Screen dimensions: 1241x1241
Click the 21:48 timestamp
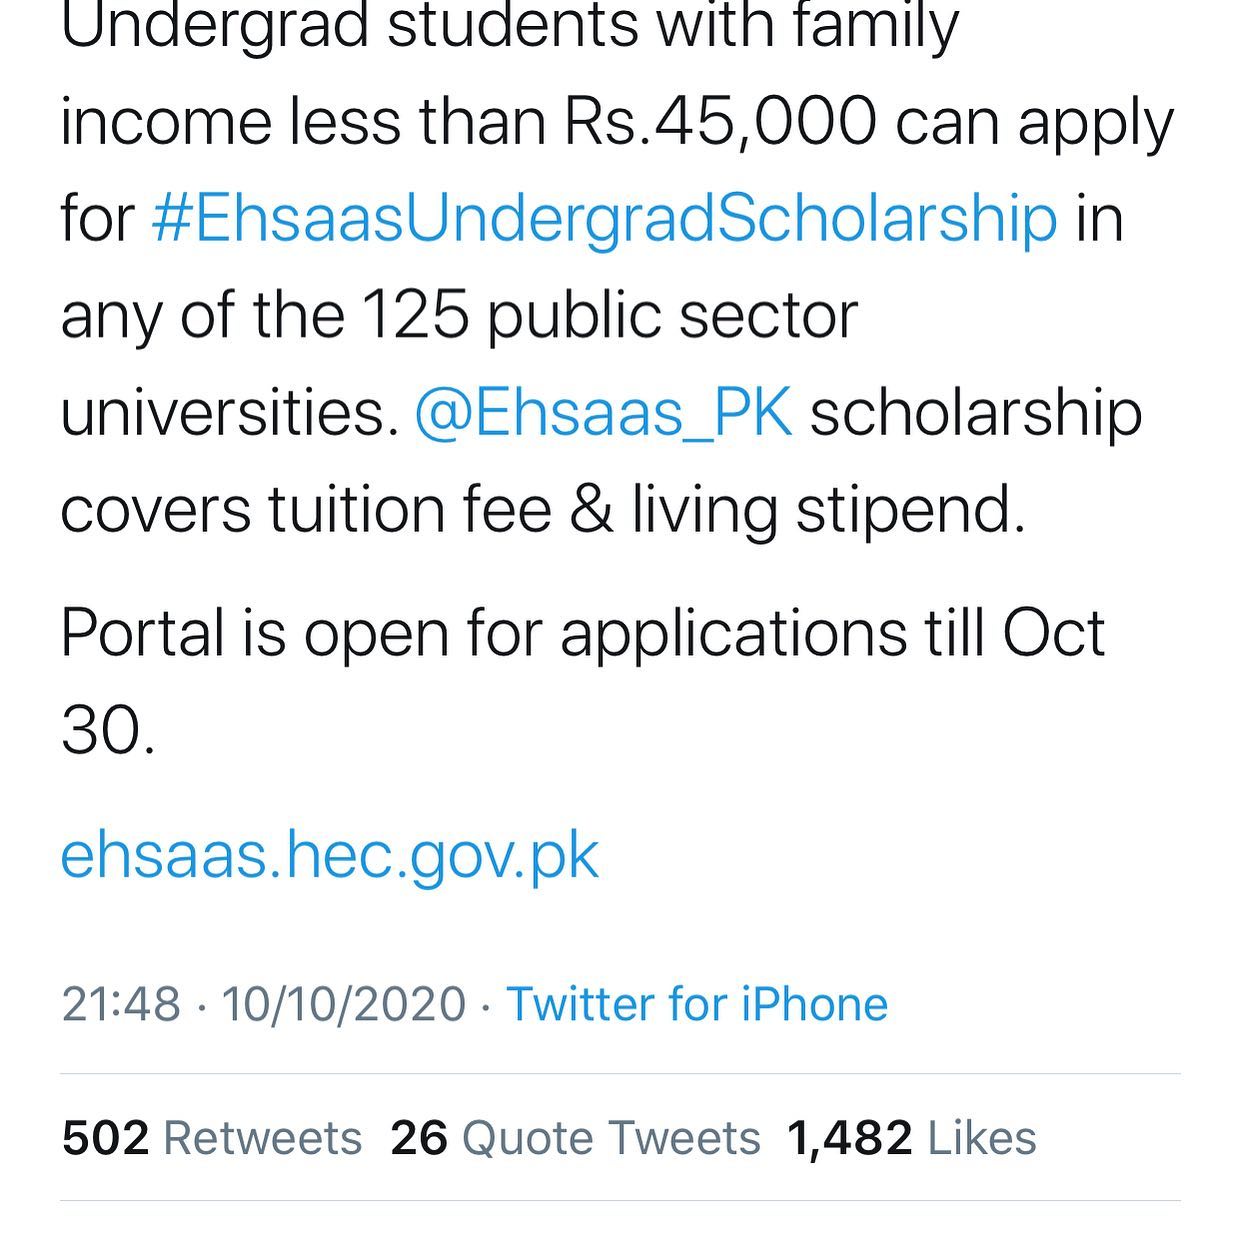121,1004
